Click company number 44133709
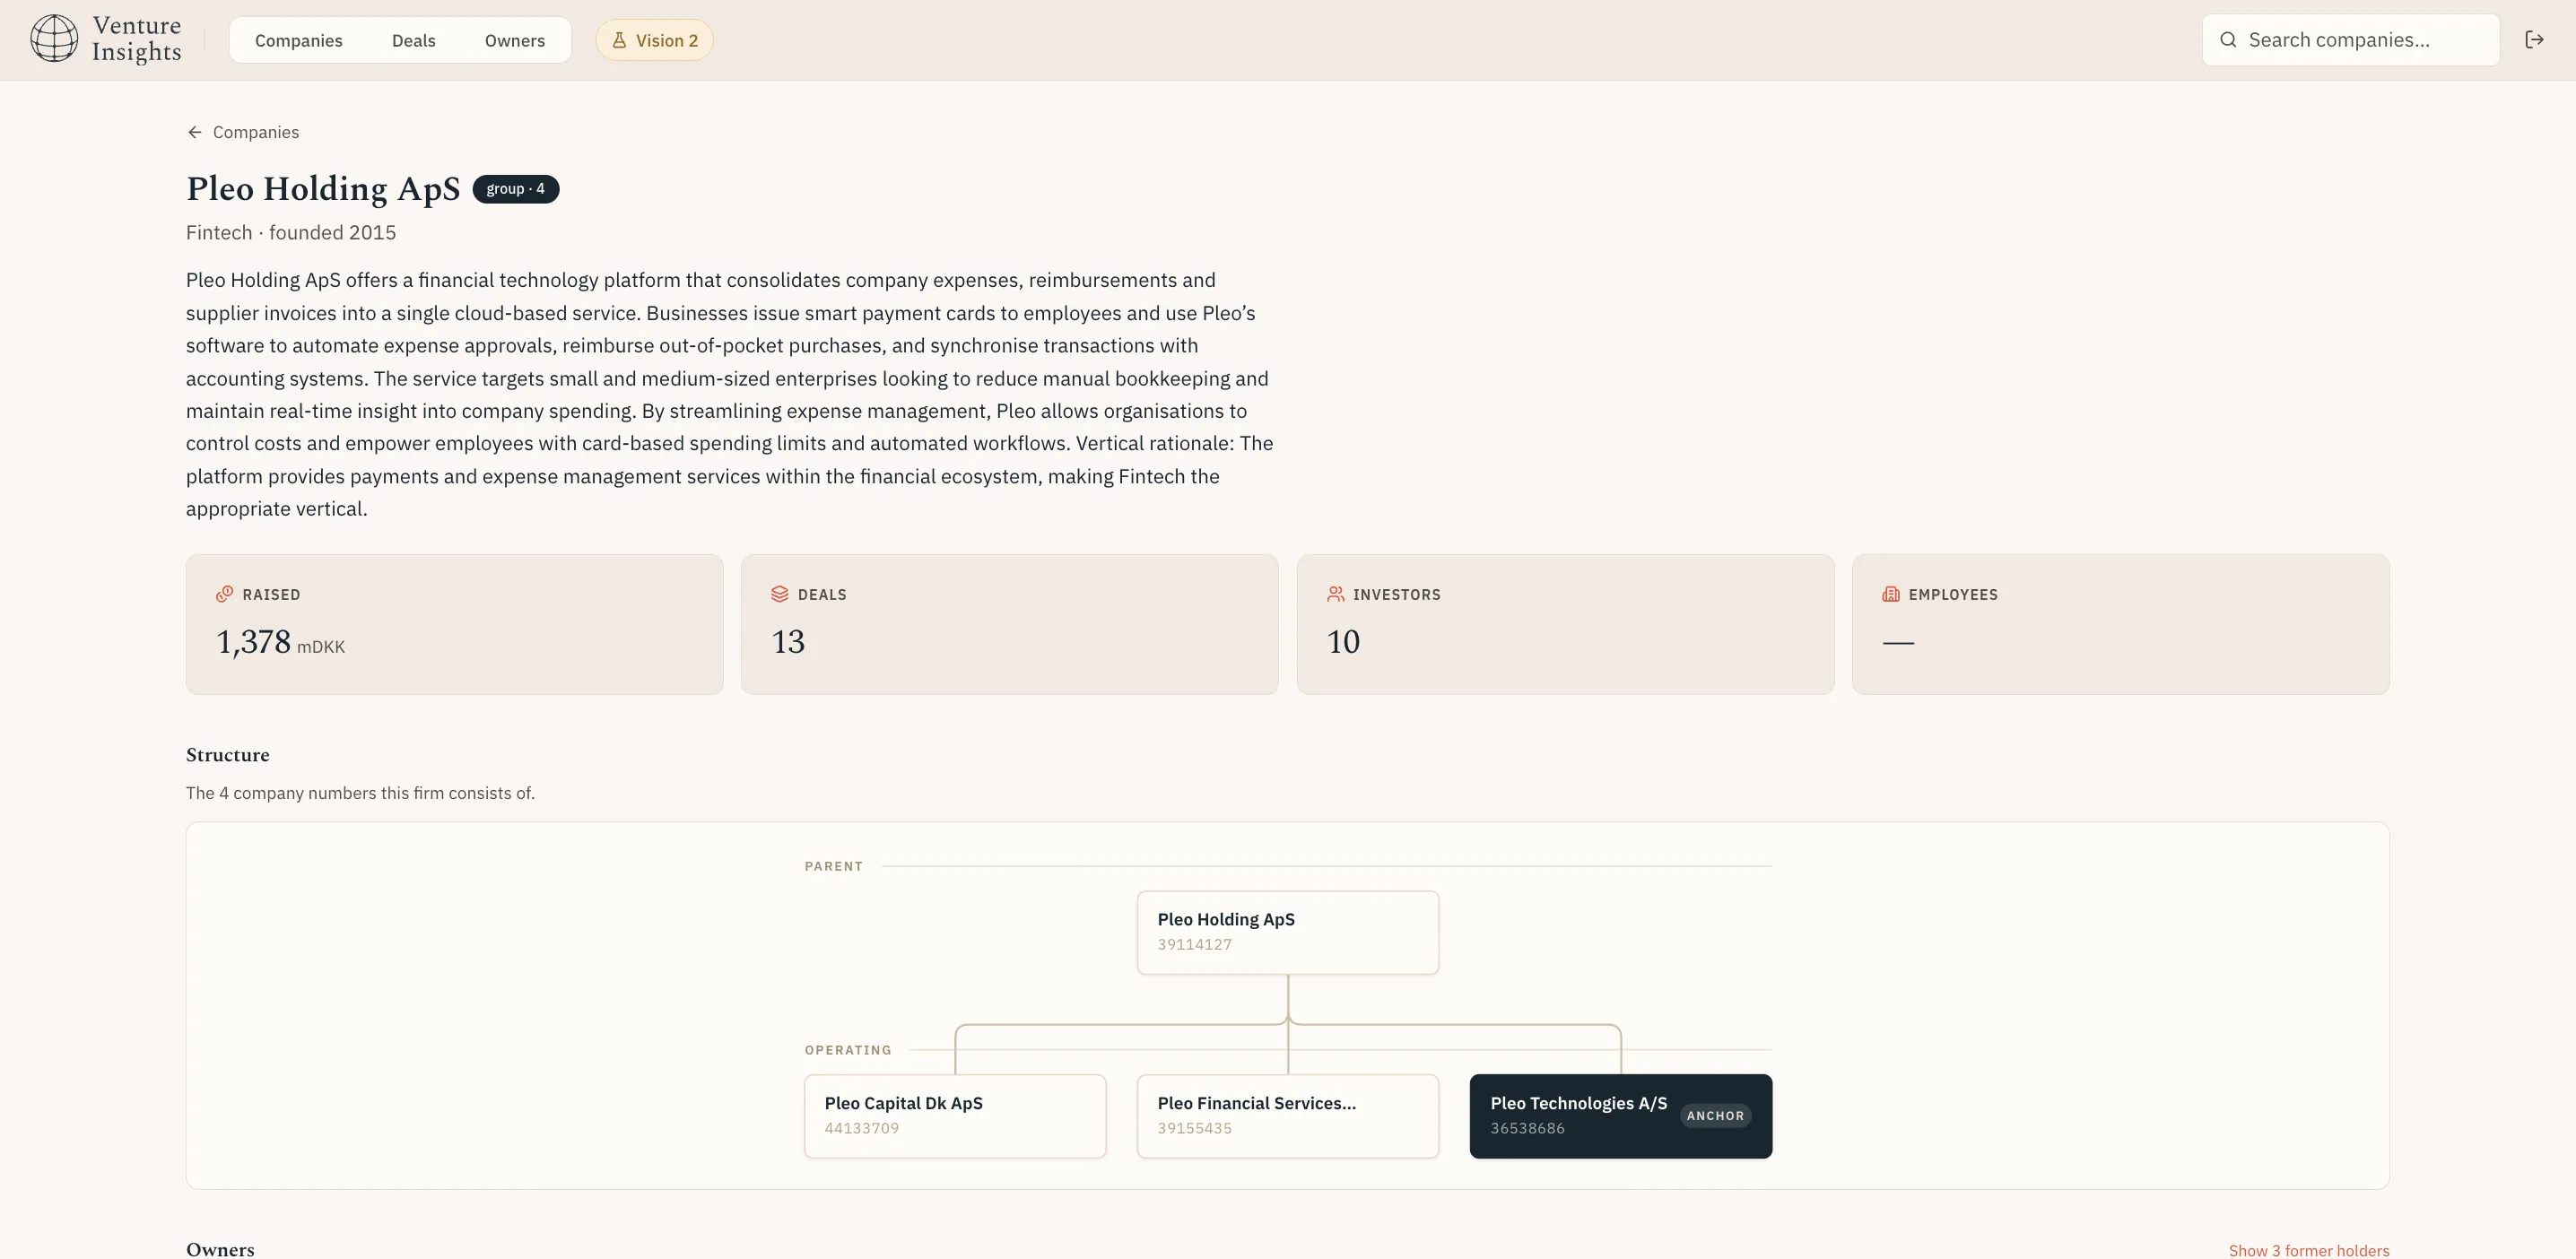Screen dimensions: 2576x1259 (x=862, y=1129)
